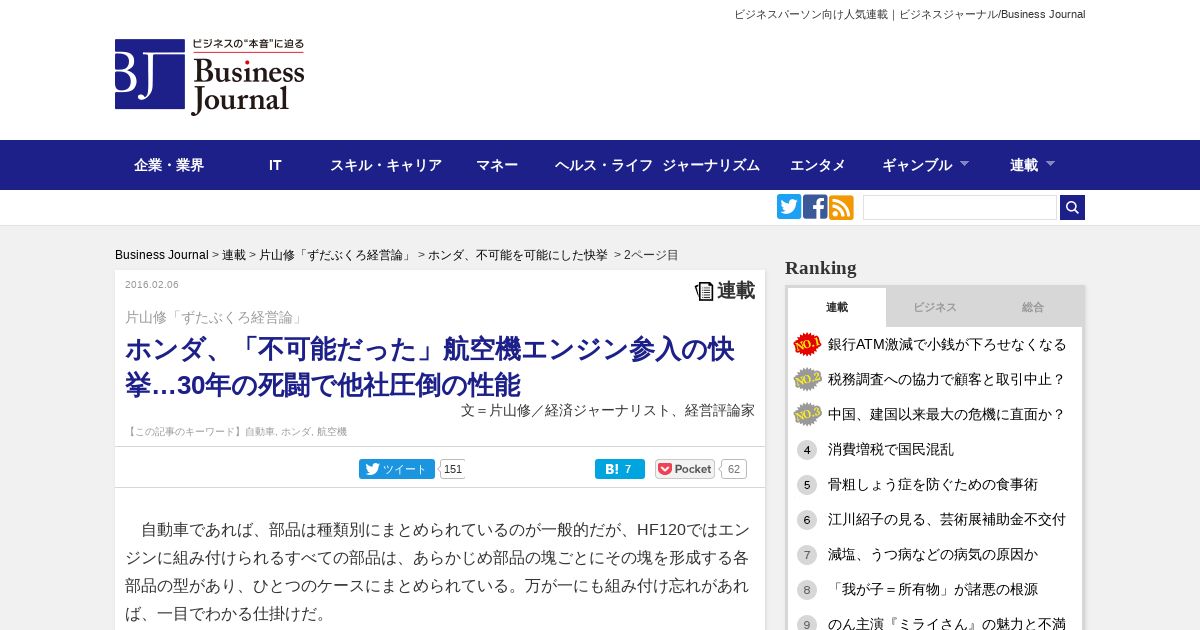Open the スキル・キャリア menu
This screenshot has height=630, width=1200.
[386, 165]
